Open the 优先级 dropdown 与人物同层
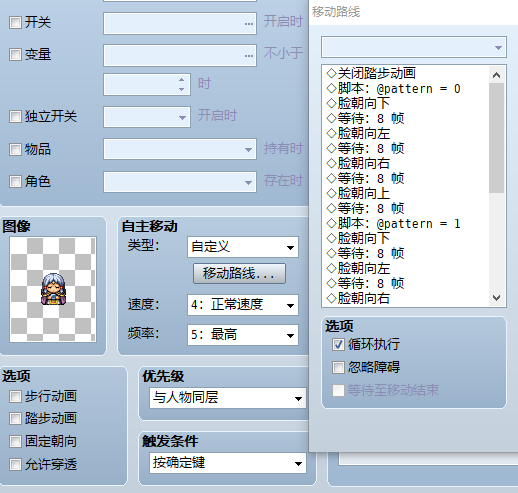The width and height of the screenshot is (518, 493). [228, 398]
